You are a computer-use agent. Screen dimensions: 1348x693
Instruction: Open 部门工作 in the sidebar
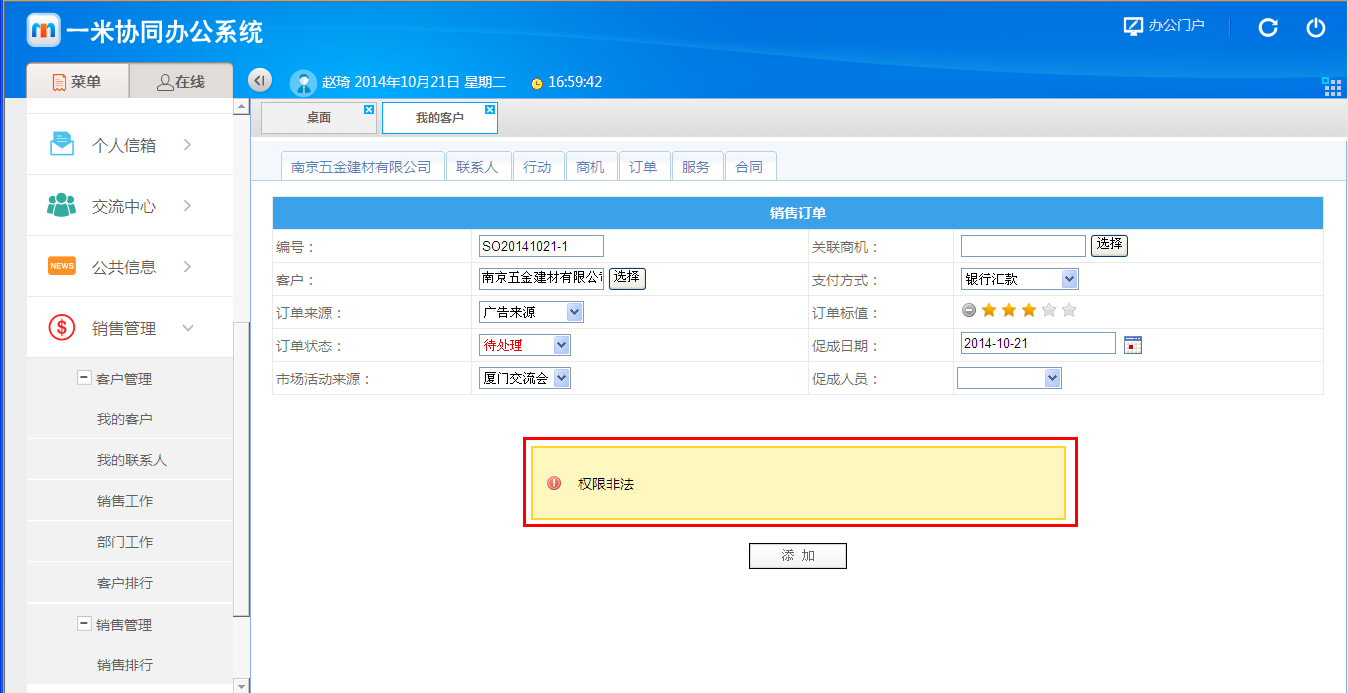[x=125, y=542]
